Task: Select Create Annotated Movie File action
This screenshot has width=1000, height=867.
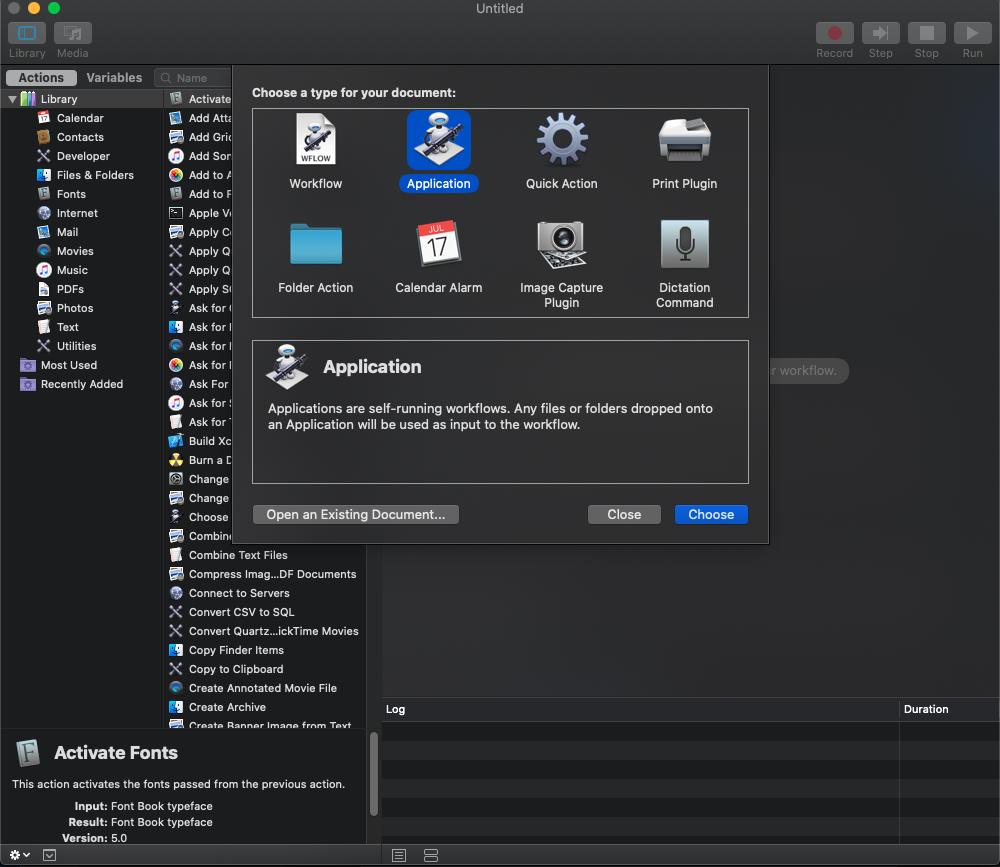Action: click(265, 689)
